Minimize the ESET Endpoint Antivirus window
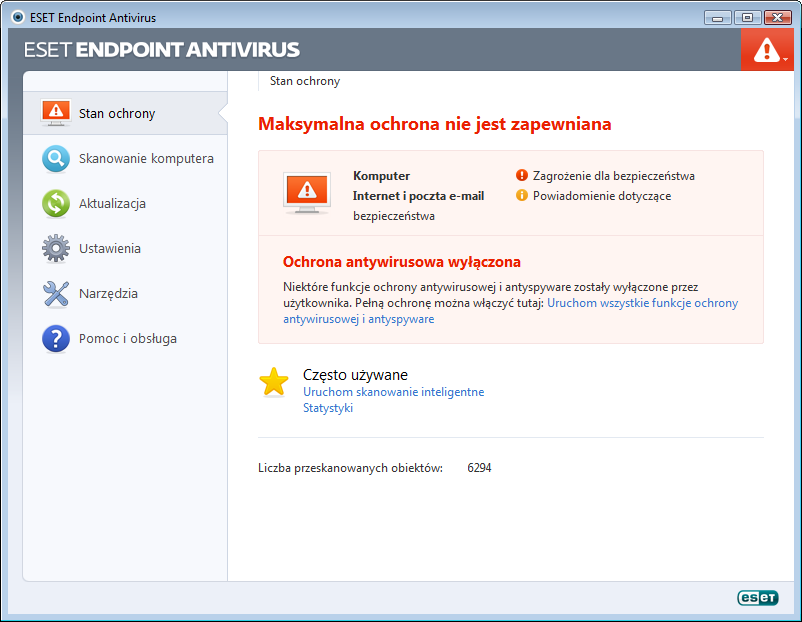 pos(718,18)
